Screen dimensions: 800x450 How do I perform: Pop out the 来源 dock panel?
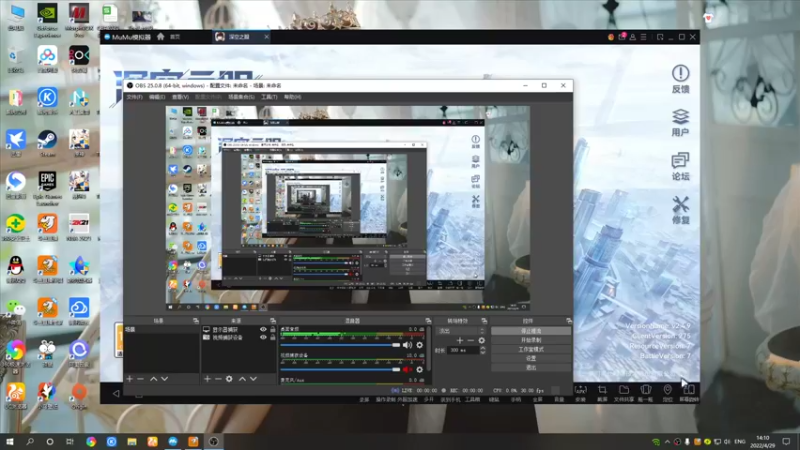coord(273,321)
